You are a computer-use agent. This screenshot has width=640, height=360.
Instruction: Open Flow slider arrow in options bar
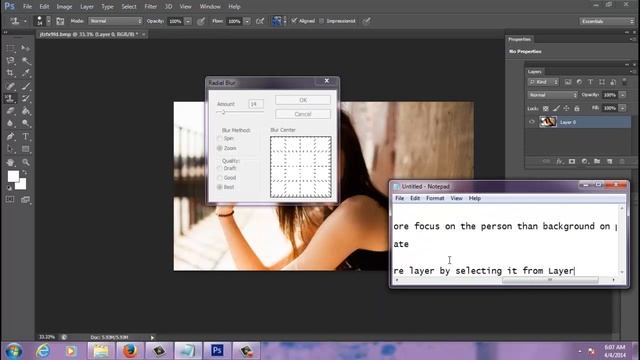click(x=247, y=21)
